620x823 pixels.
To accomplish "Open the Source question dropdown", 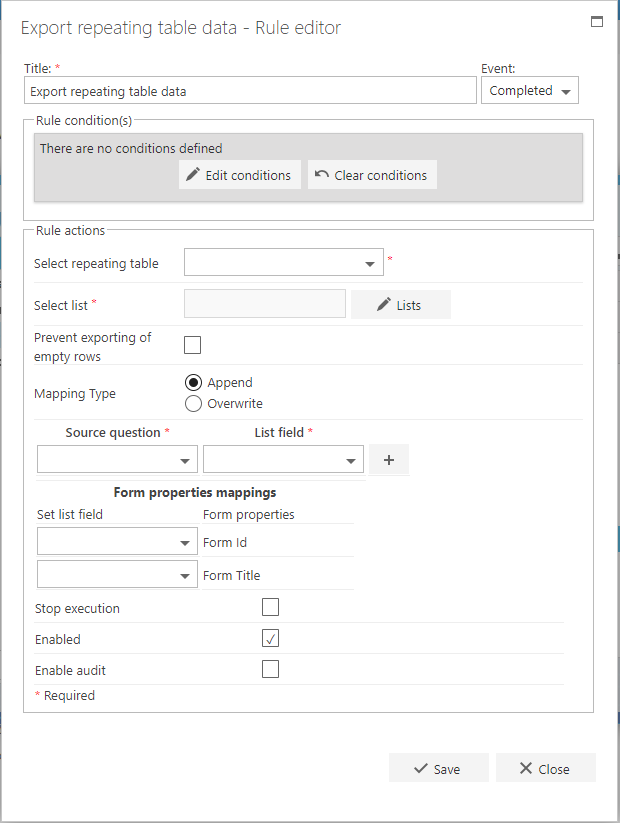I will (x=117, y=460).
